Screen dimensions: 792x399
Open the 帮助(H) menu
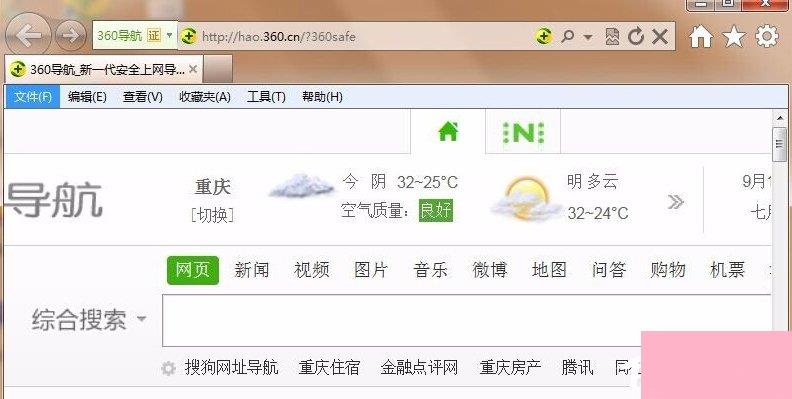tap(322, 96)
